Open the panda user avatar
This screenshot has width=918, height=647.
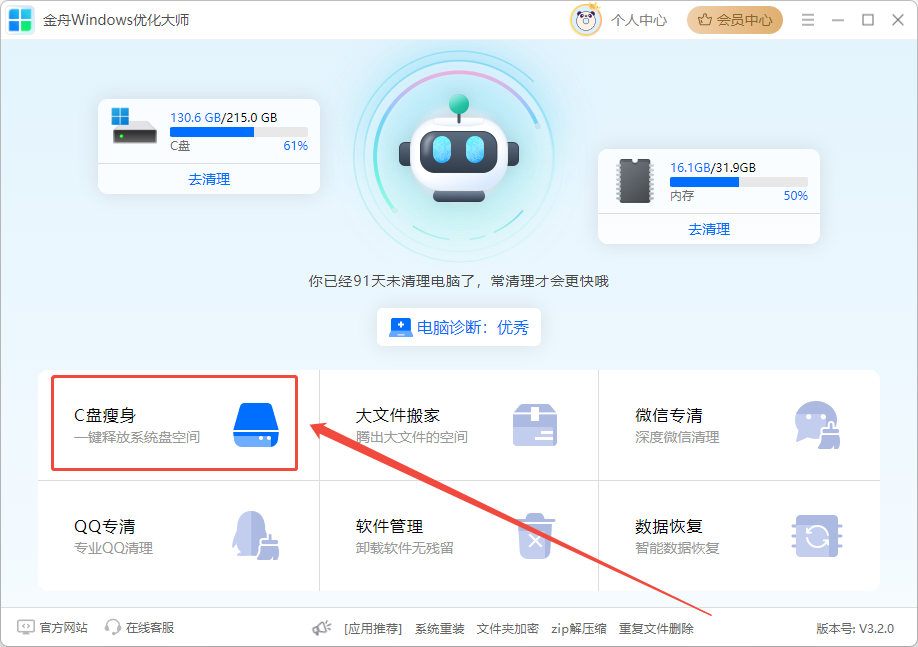click(x=585, y=20)
